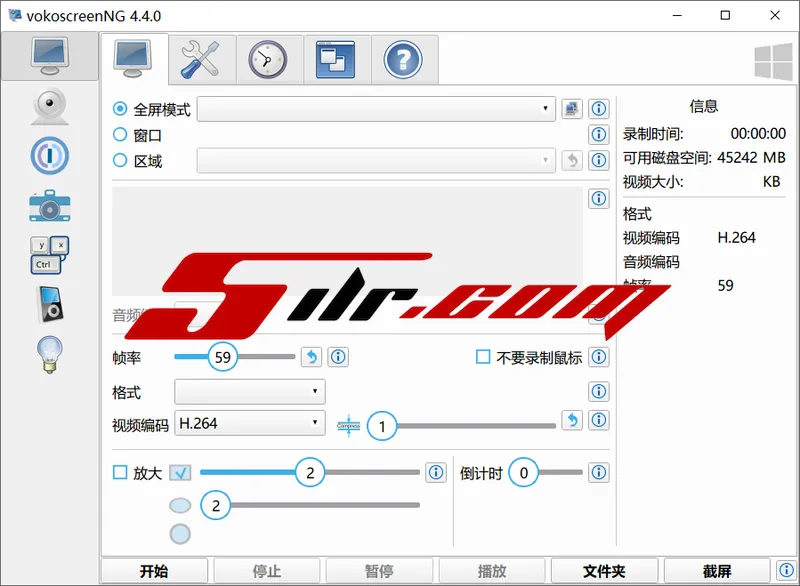This screenshot has width=800, height=586.
Task: Click the info icon for 区域
Action: (599, 160)
